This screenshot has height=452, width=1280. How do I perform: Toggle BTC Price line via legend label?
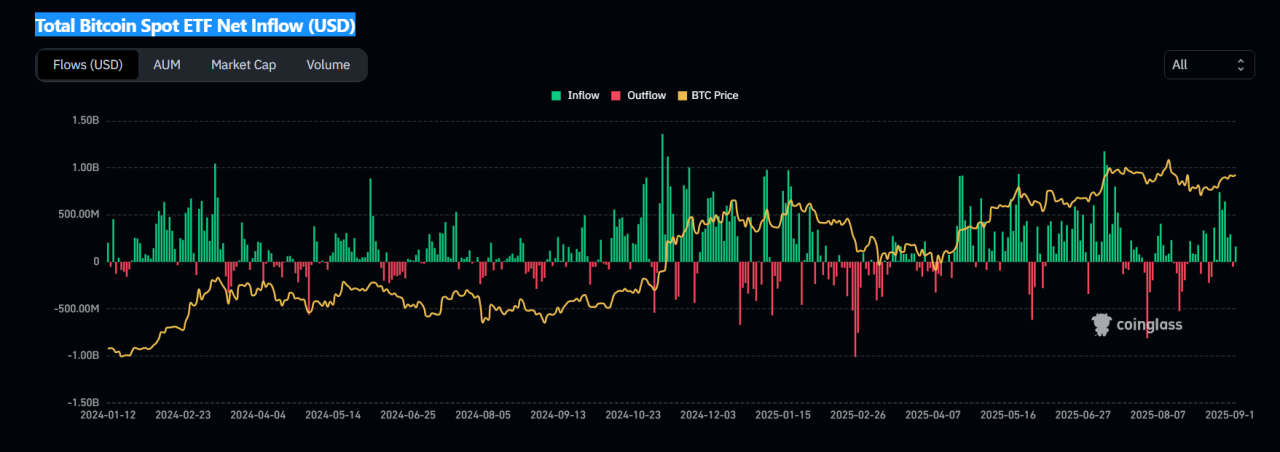click(714, 96)
